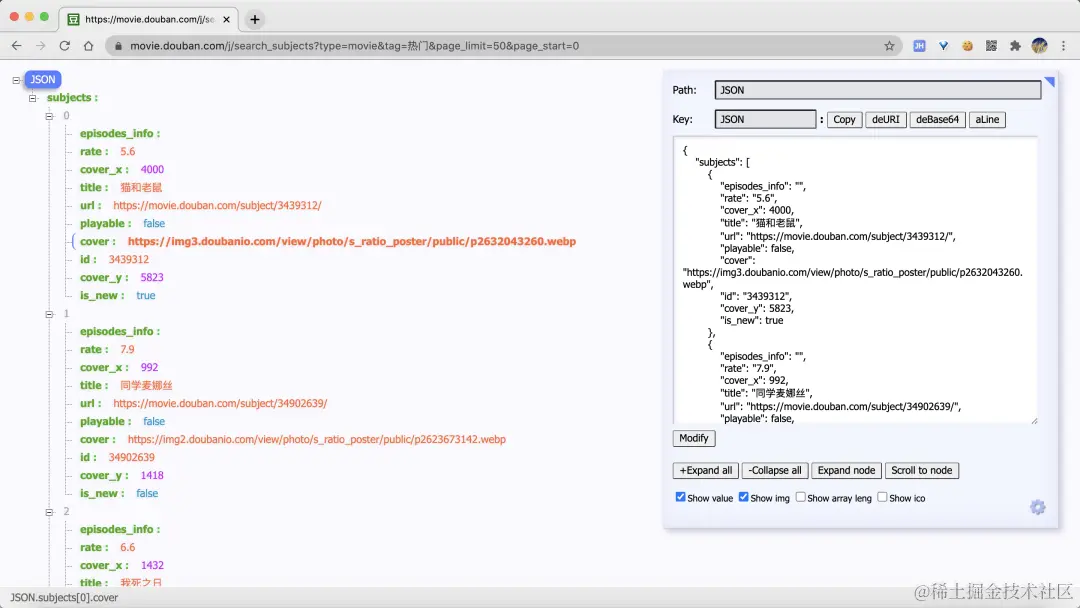Focus the Path input field

point(878,90)
